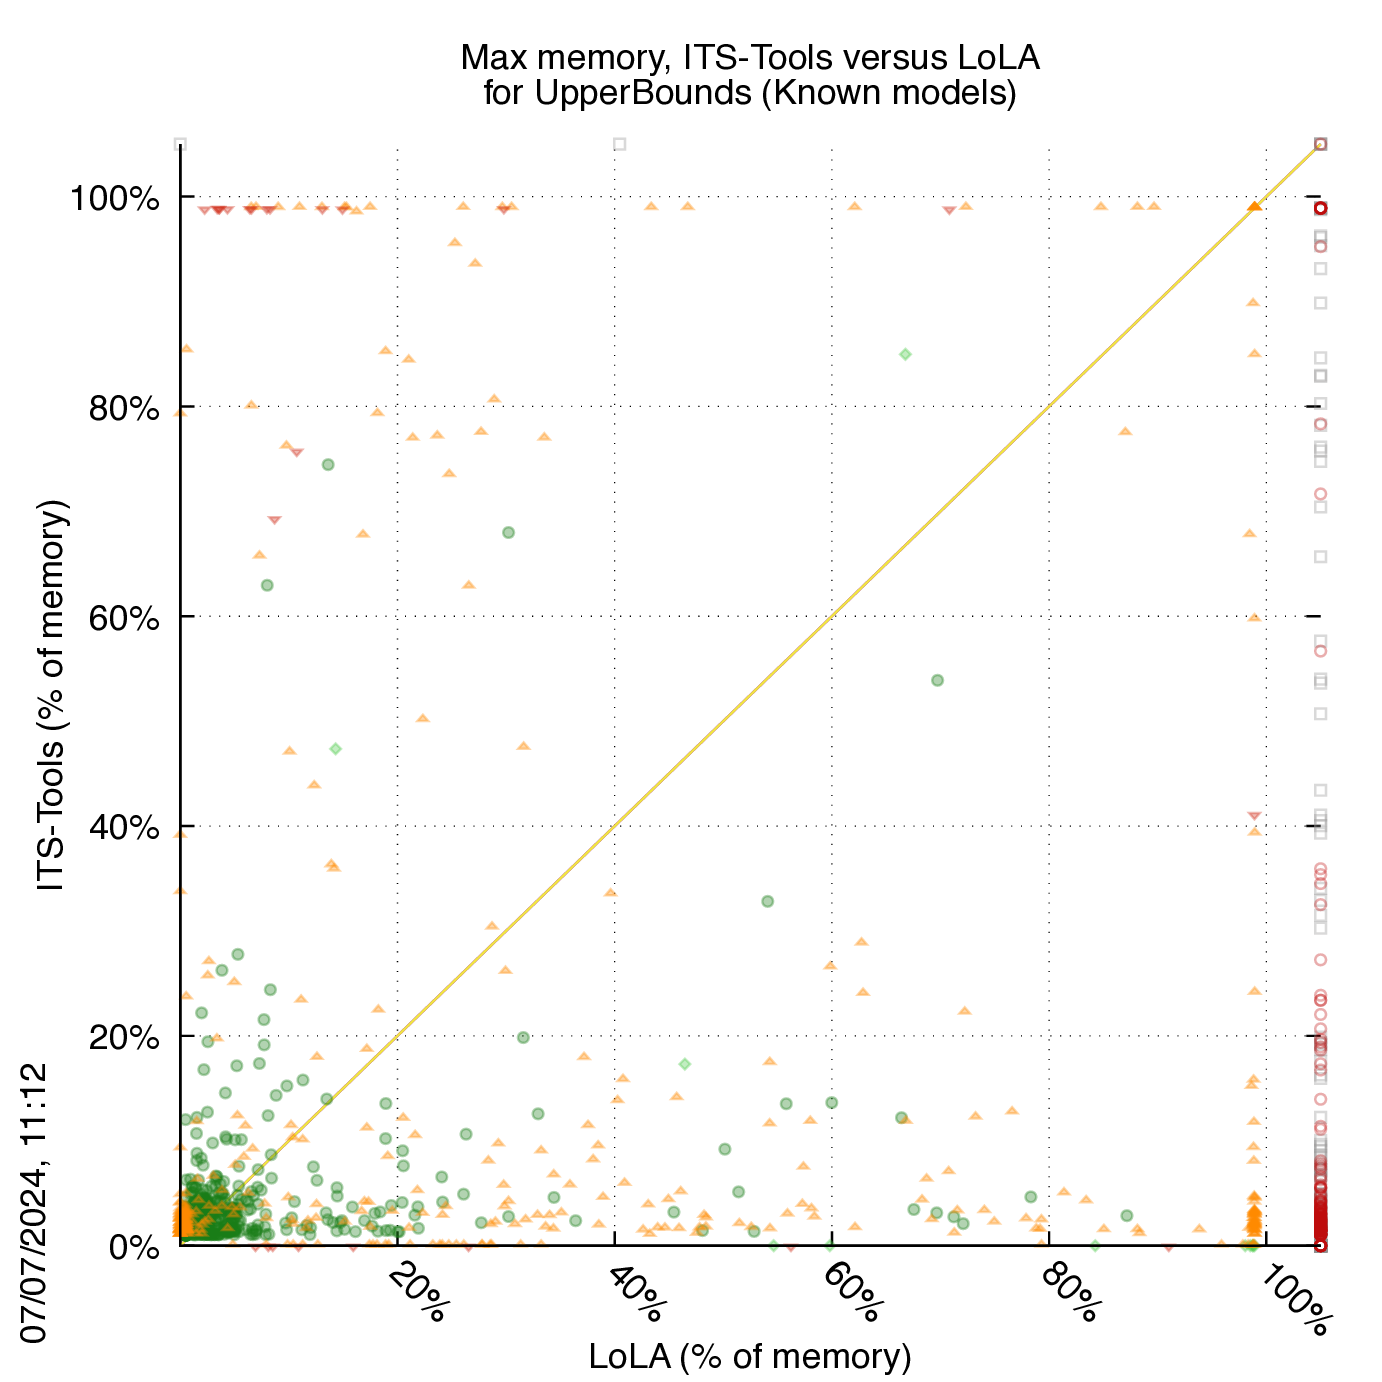Click the y-axis tick label '40%'
Viewport: 1382px width, 1382px height.
(x=124, y=828)
